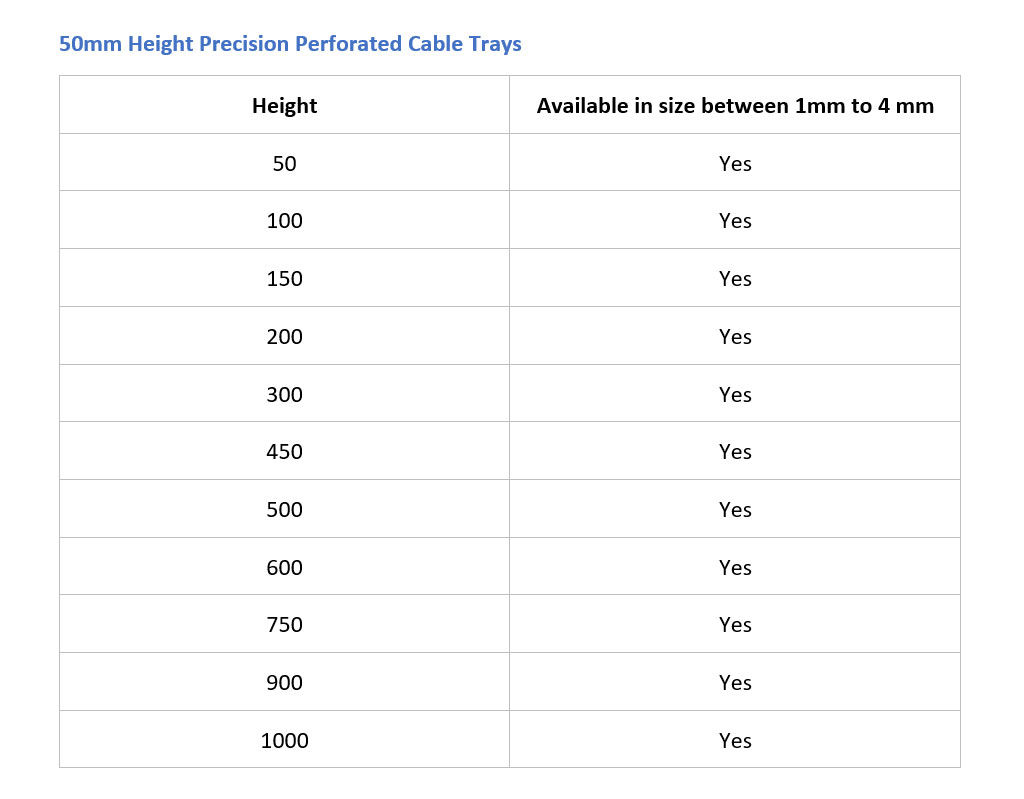Select the 450 height cell
This screenshot has width=1024, height=799.
284,451
